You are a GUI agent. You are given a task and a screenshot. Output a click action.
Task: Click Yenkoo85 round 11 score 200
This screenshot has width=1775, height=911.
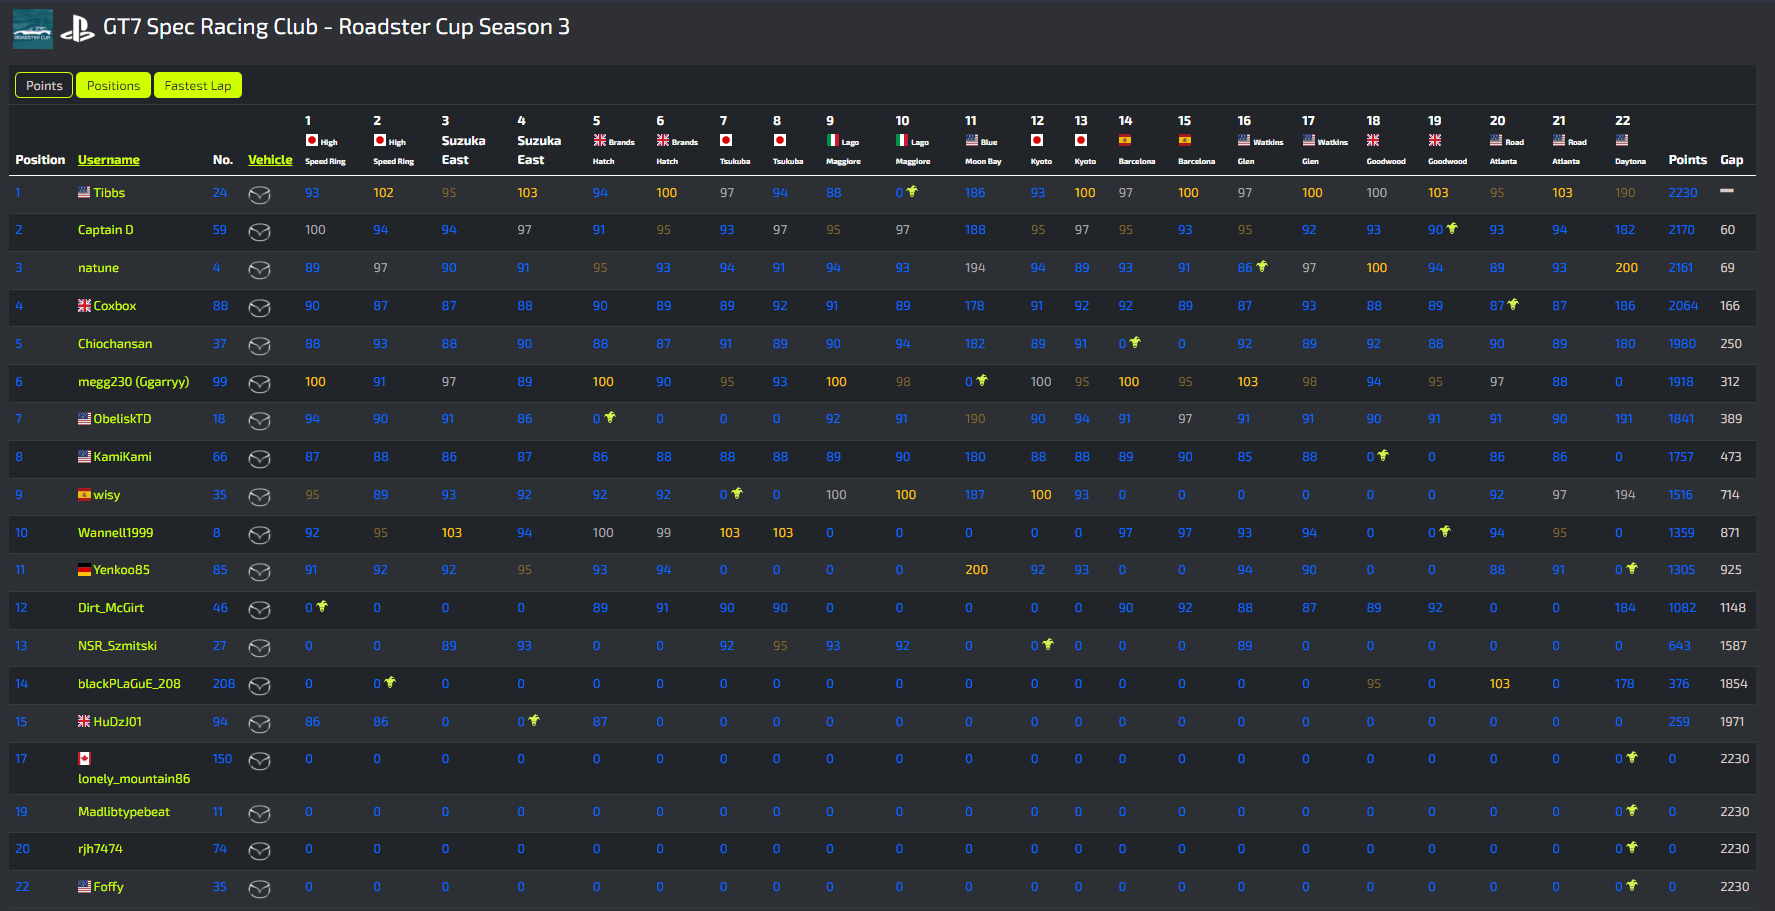(x=976, y=570)
